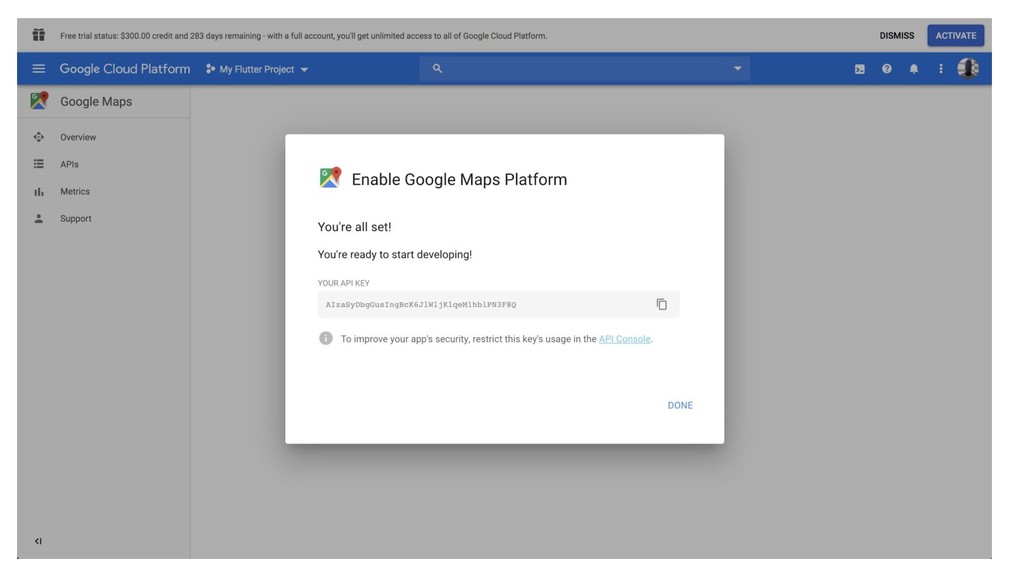Screen dimensions: 1024x576
Task: Collapse the sidebar with arrow icon
Action: coord(38,541)
